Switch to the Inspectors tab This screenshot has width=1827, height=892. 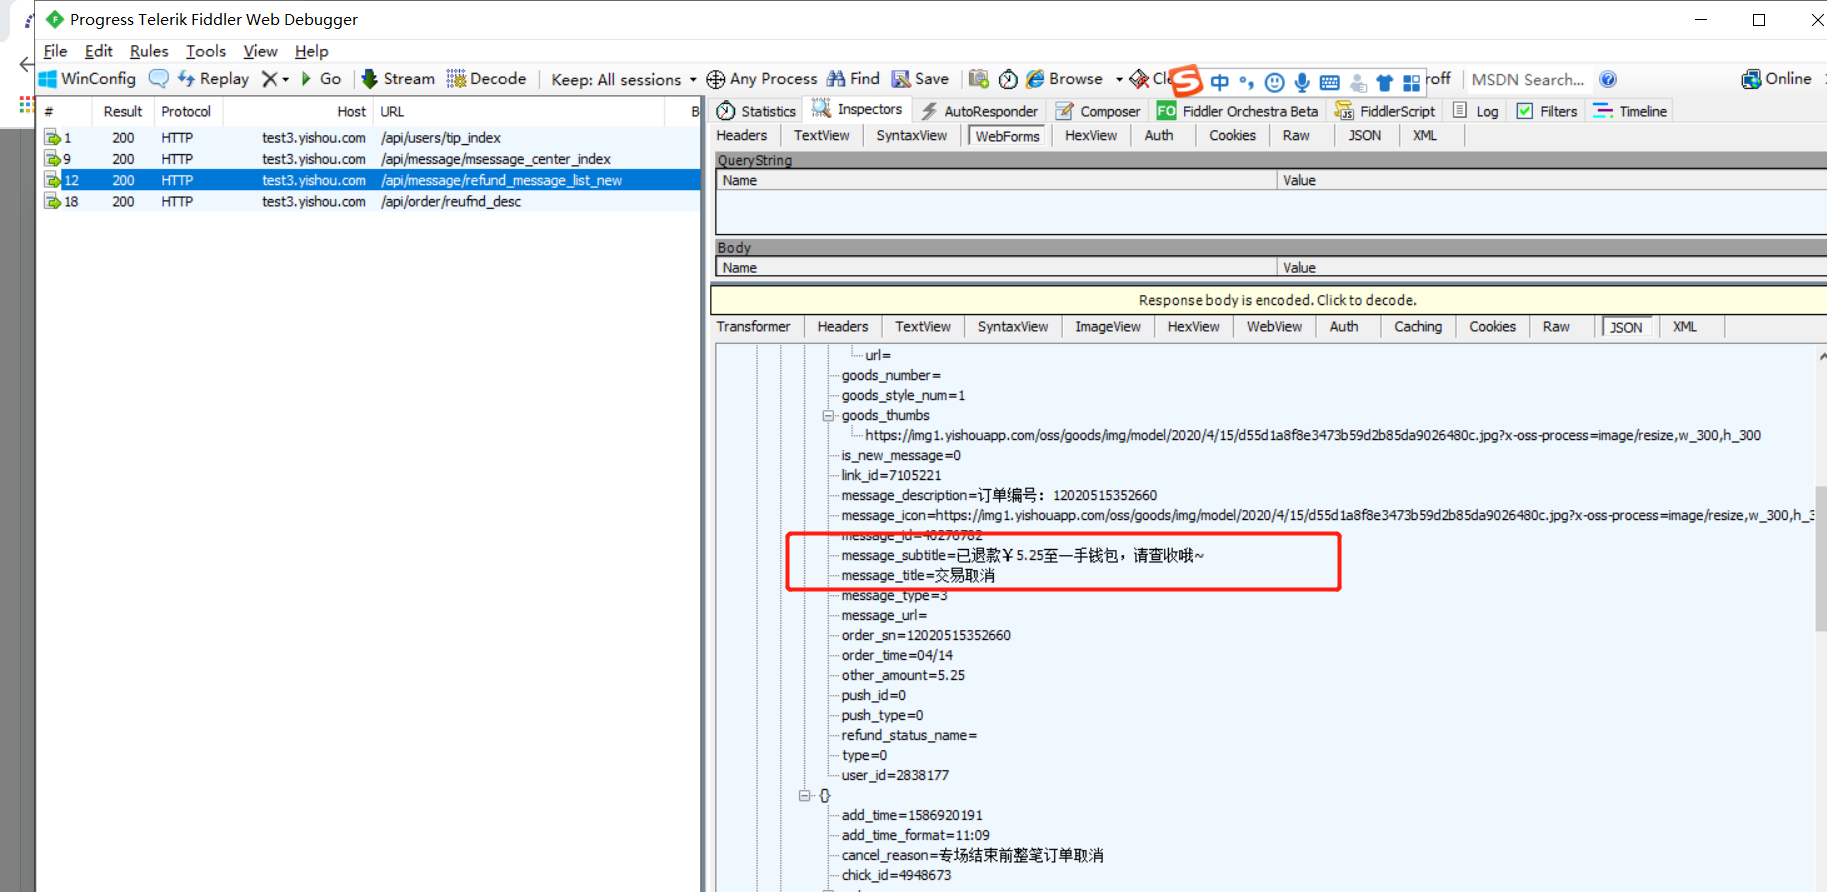(x=857, y=109)
